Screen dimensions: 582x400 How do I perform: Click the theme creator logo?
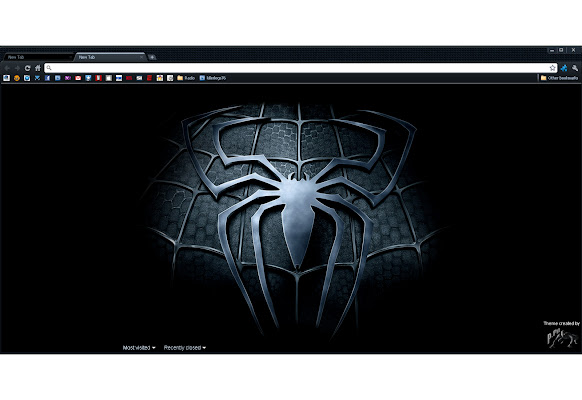pyautogui.click(x=562, y=338)
